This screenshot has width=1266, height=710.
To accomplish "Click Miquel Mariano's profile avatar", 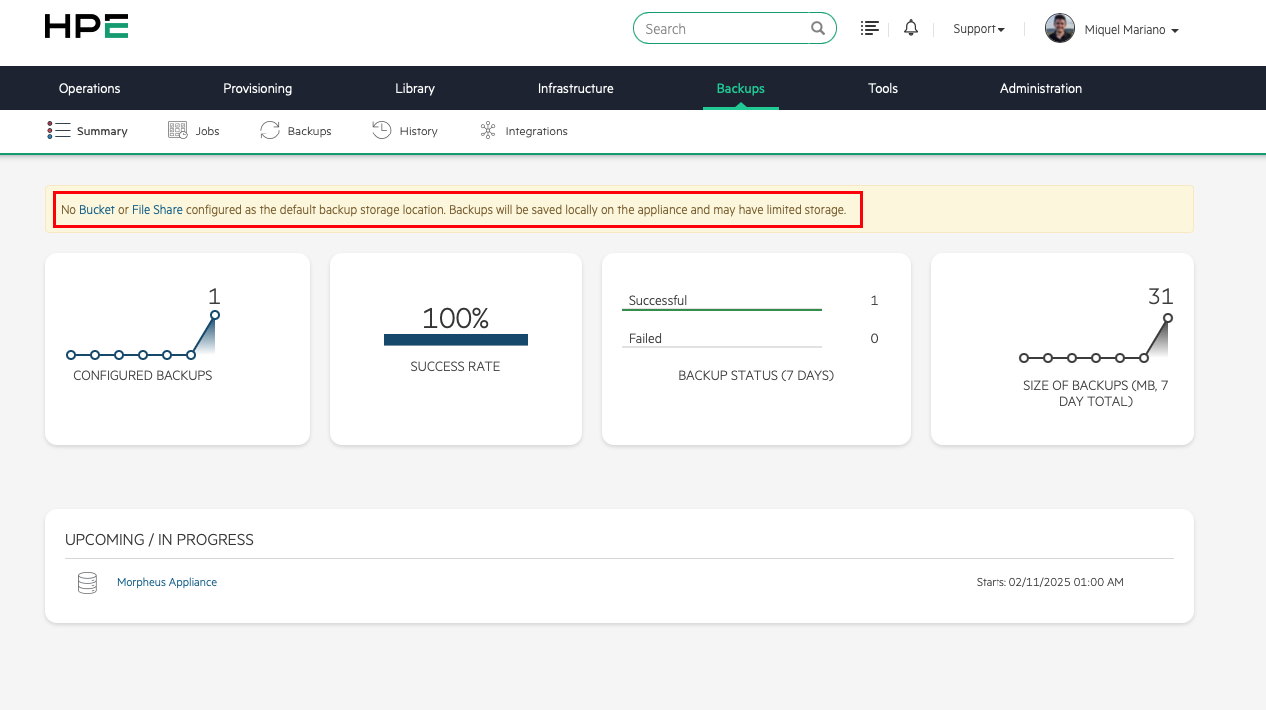I will point(1059,29).
